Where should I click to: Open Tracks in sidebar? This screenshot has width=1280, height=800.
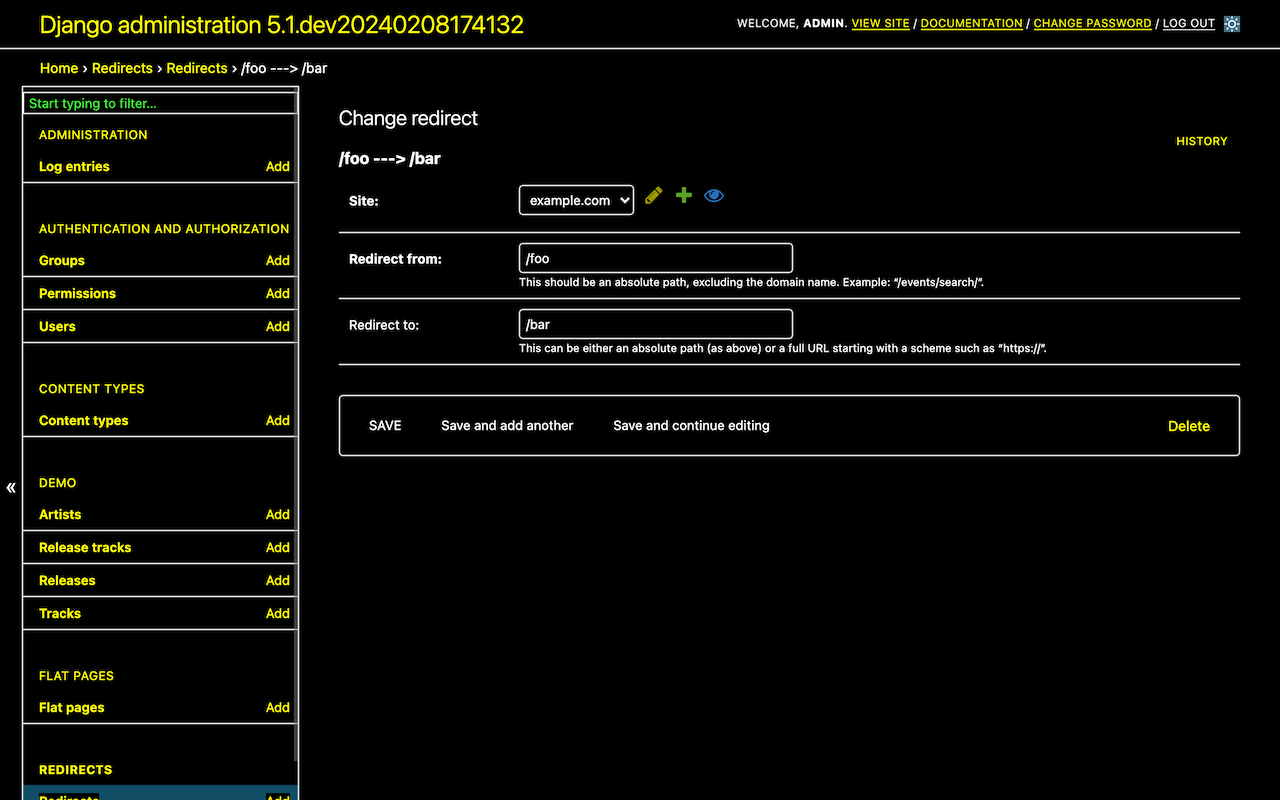point(60,613)
